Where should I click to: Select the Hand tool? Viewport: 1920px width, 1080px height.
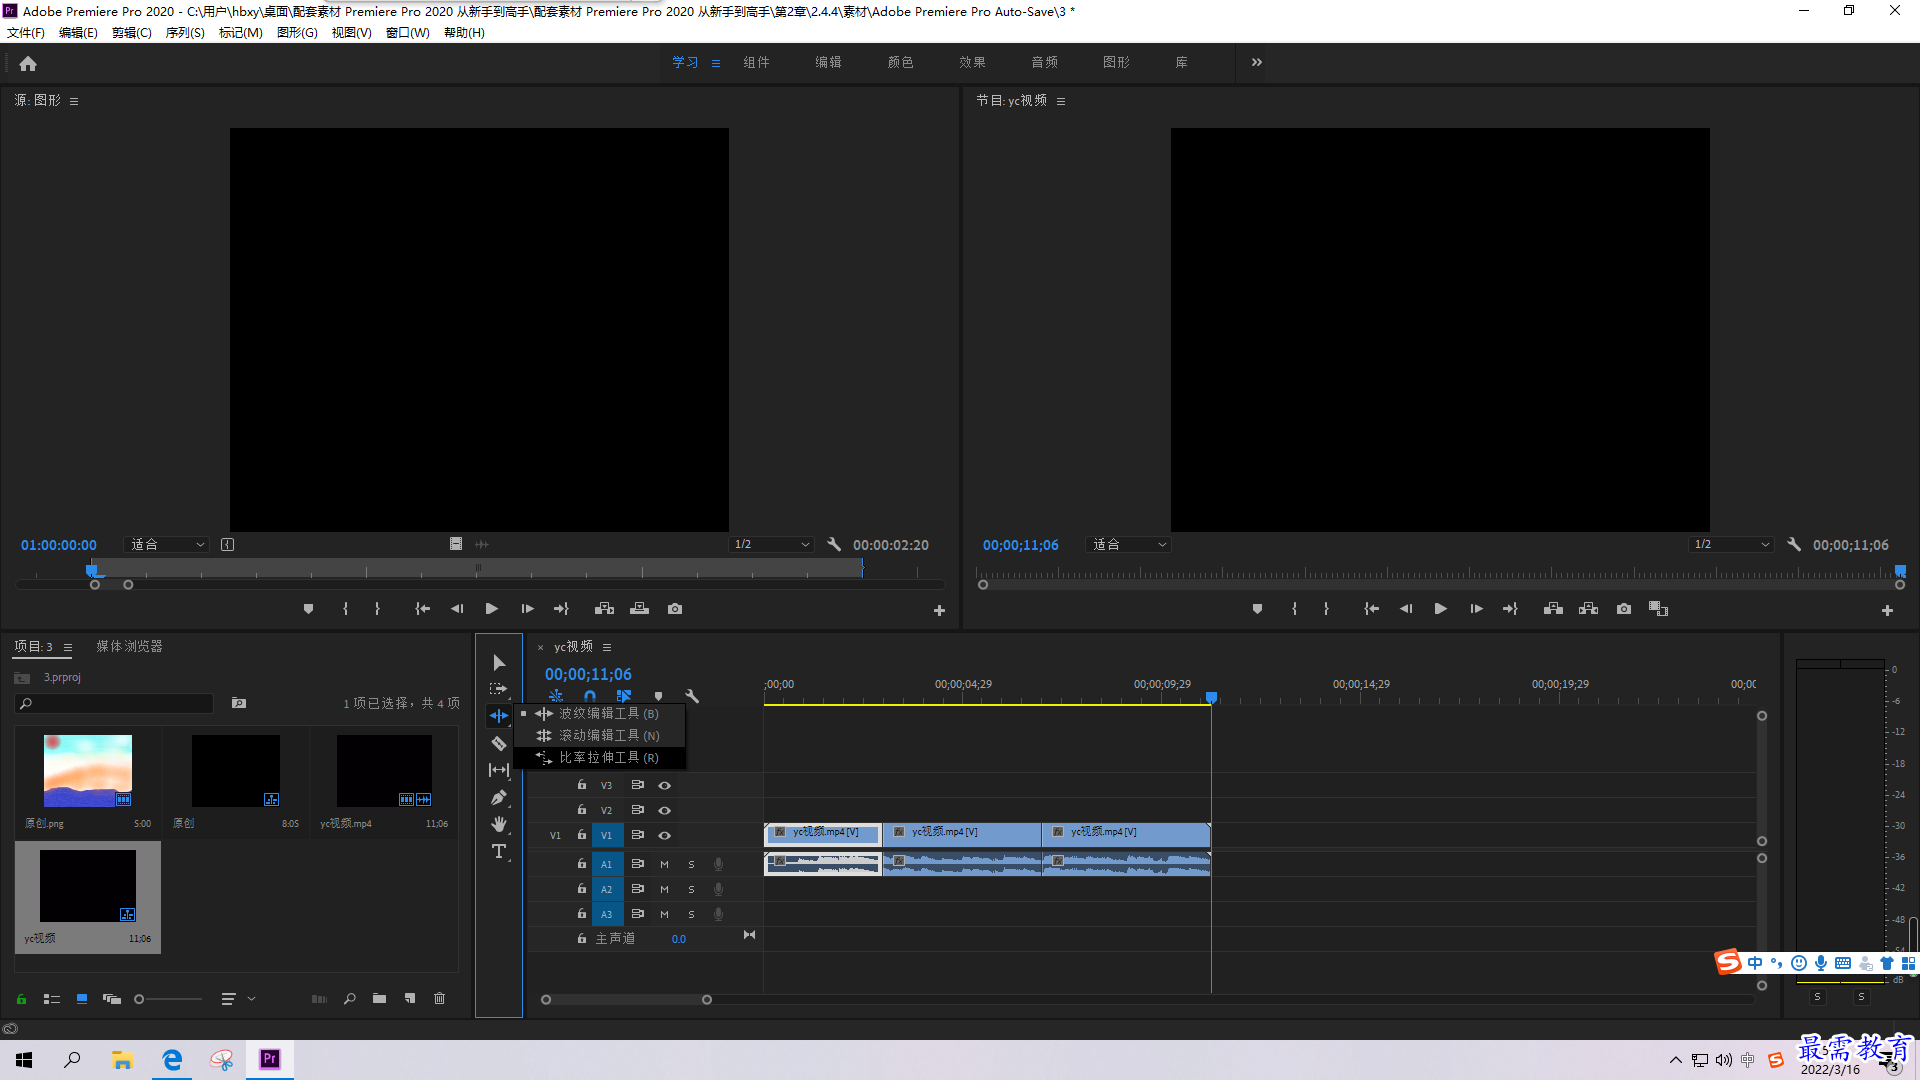[499, 824]
